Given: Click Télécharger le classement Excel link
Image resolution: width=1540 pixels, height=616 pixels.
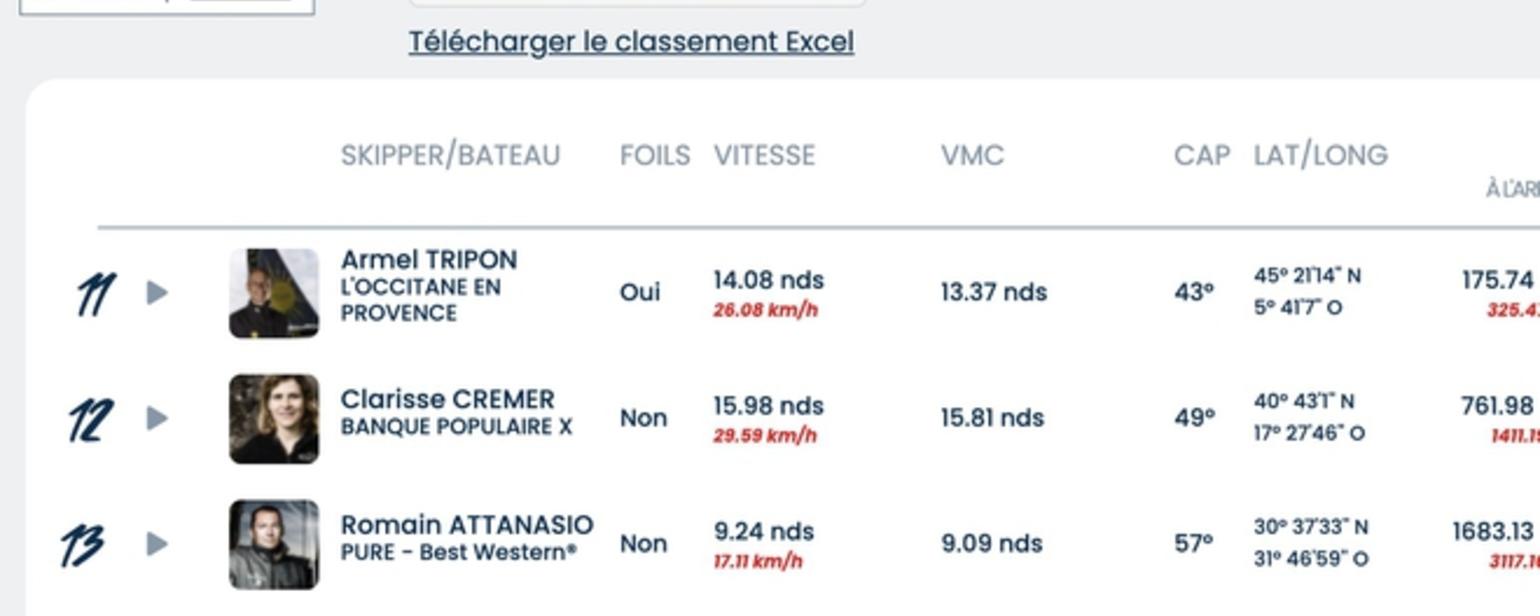Looking at the screenshot, I should (x=631, y=42).
